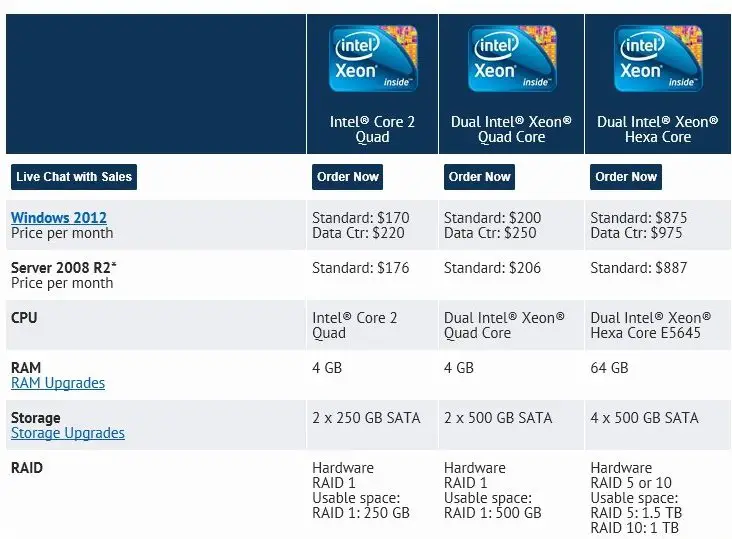The width and height of the screenshot is (732, 539).
Task: Click the Dual Intel Xeon Hexa Core header title
Action: click(x=657, y=129)
